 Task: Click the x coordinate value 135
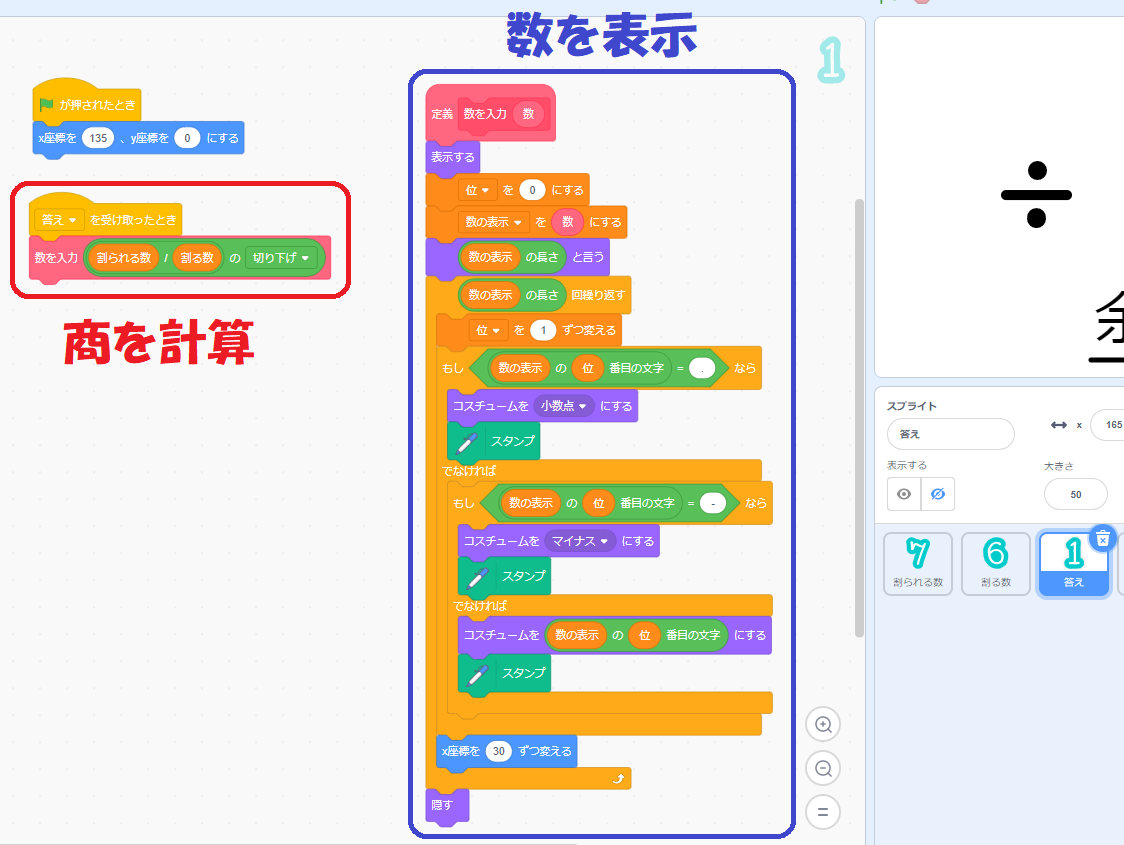pyautogui.click(x=98, y=139)
